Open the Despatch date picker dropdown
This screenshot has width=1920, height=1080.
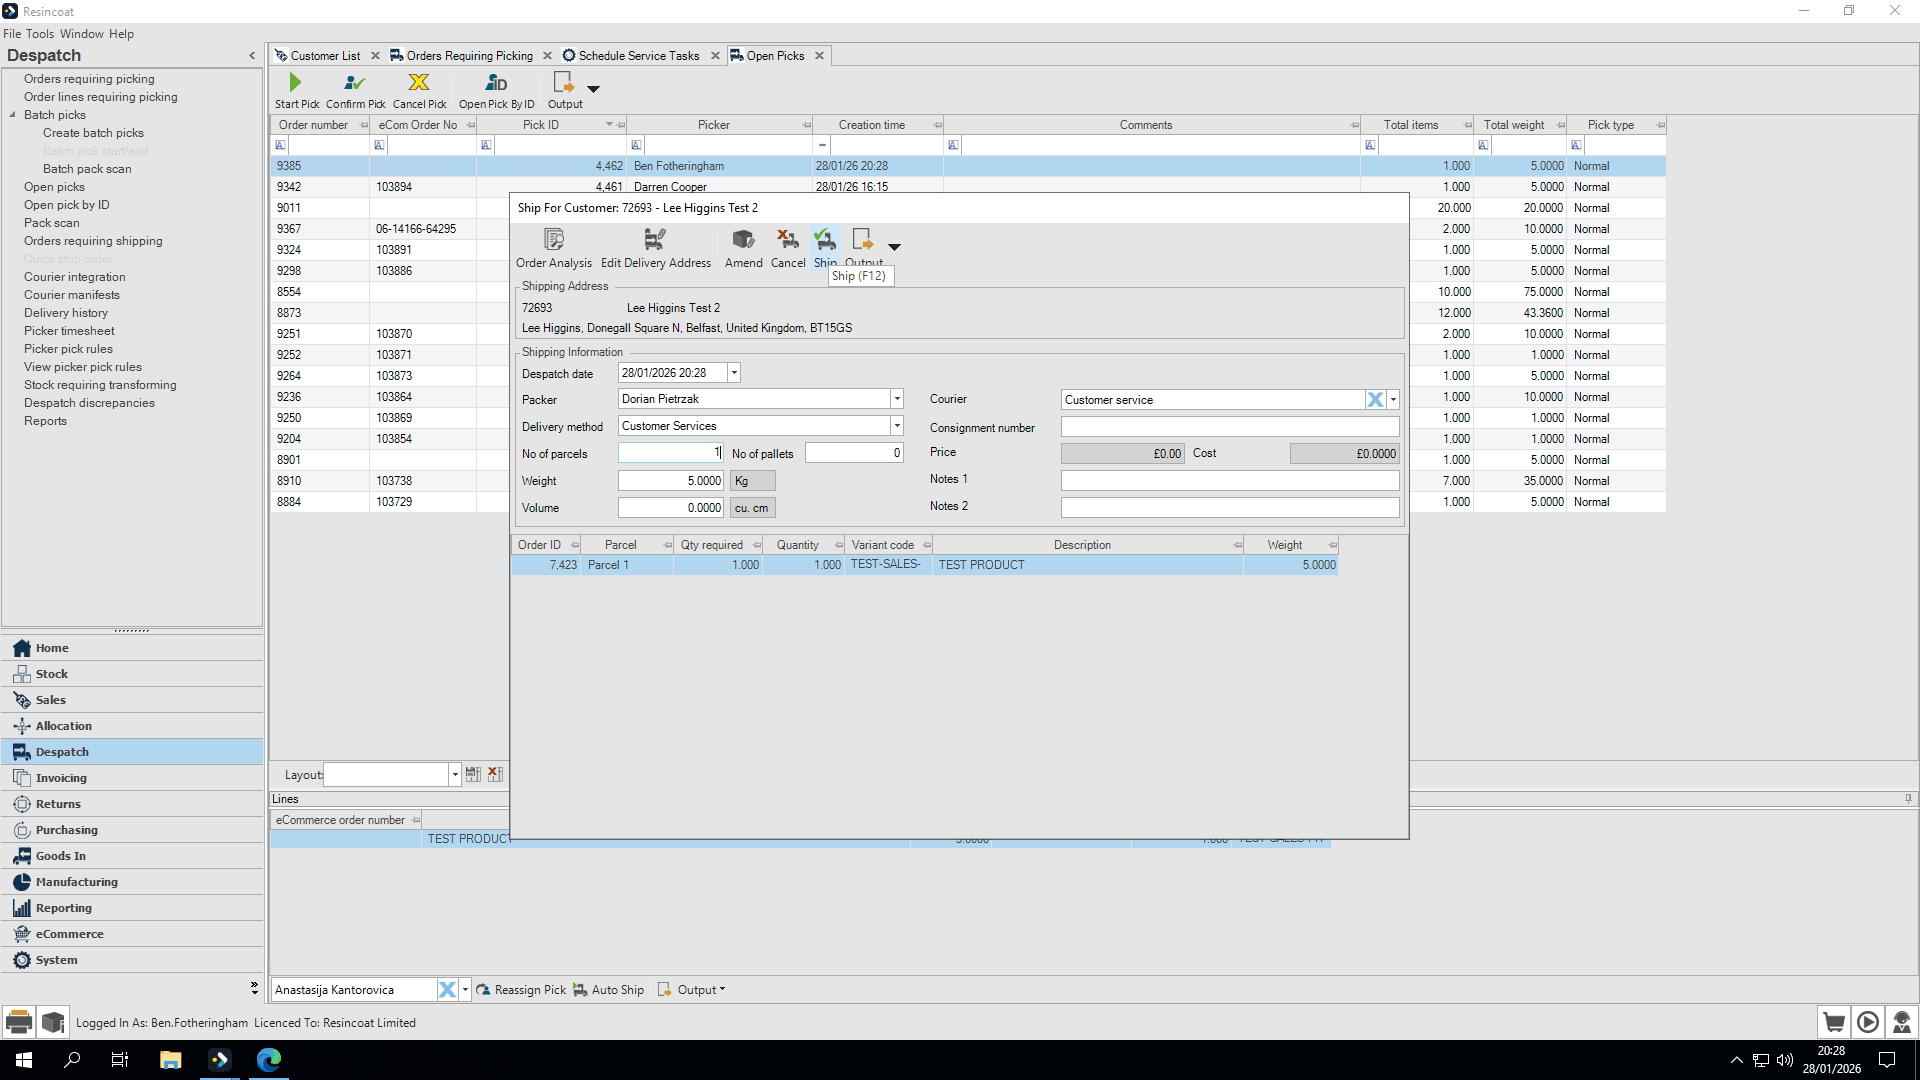(x=734, y=373)
